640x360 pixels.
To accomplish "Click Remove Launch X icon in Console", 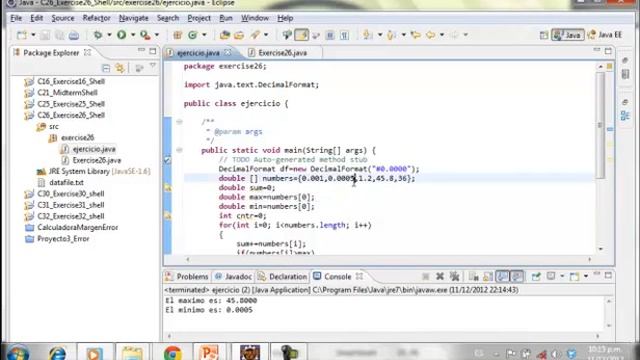I will [x=440, y=277].
